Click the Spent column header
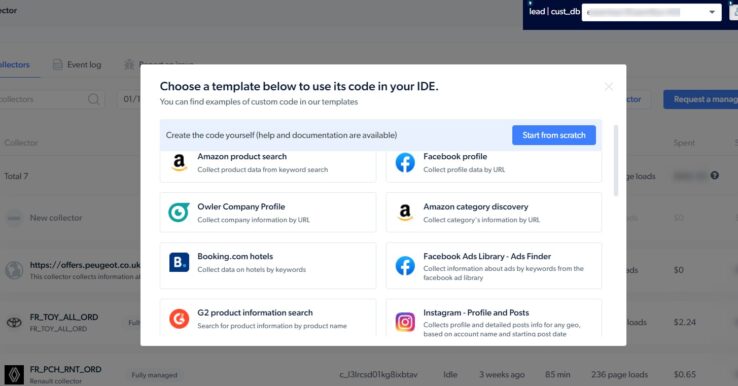This screenshot has height=386, width=738. tap(684, 143)
